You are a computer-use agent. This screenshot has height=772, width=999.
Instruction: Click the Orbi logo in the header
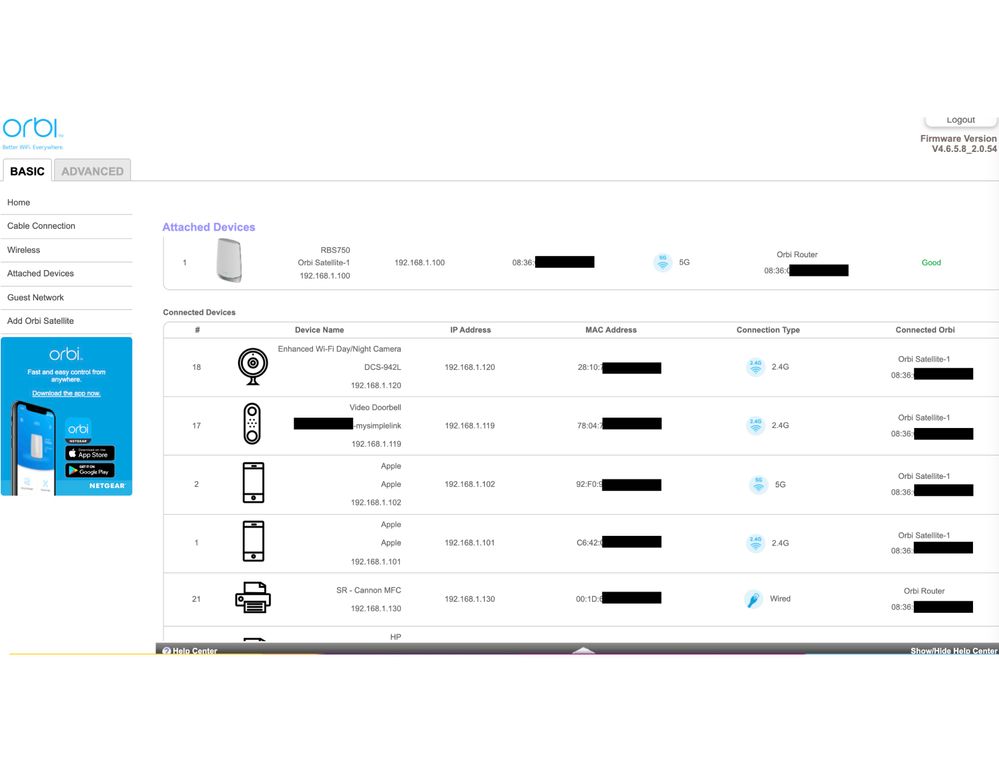[x=32, y=130]
